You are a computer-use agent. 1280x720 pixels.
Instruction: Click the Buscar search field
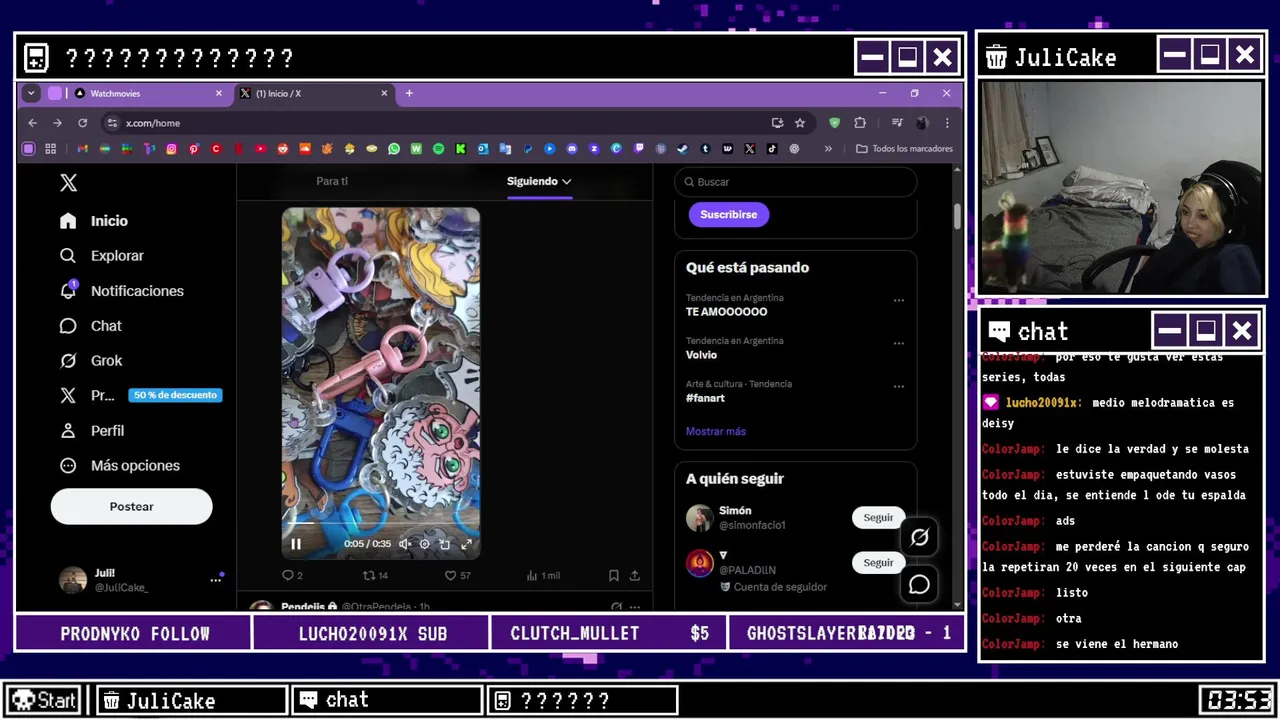pyautogui.click(x=796, y=182)
